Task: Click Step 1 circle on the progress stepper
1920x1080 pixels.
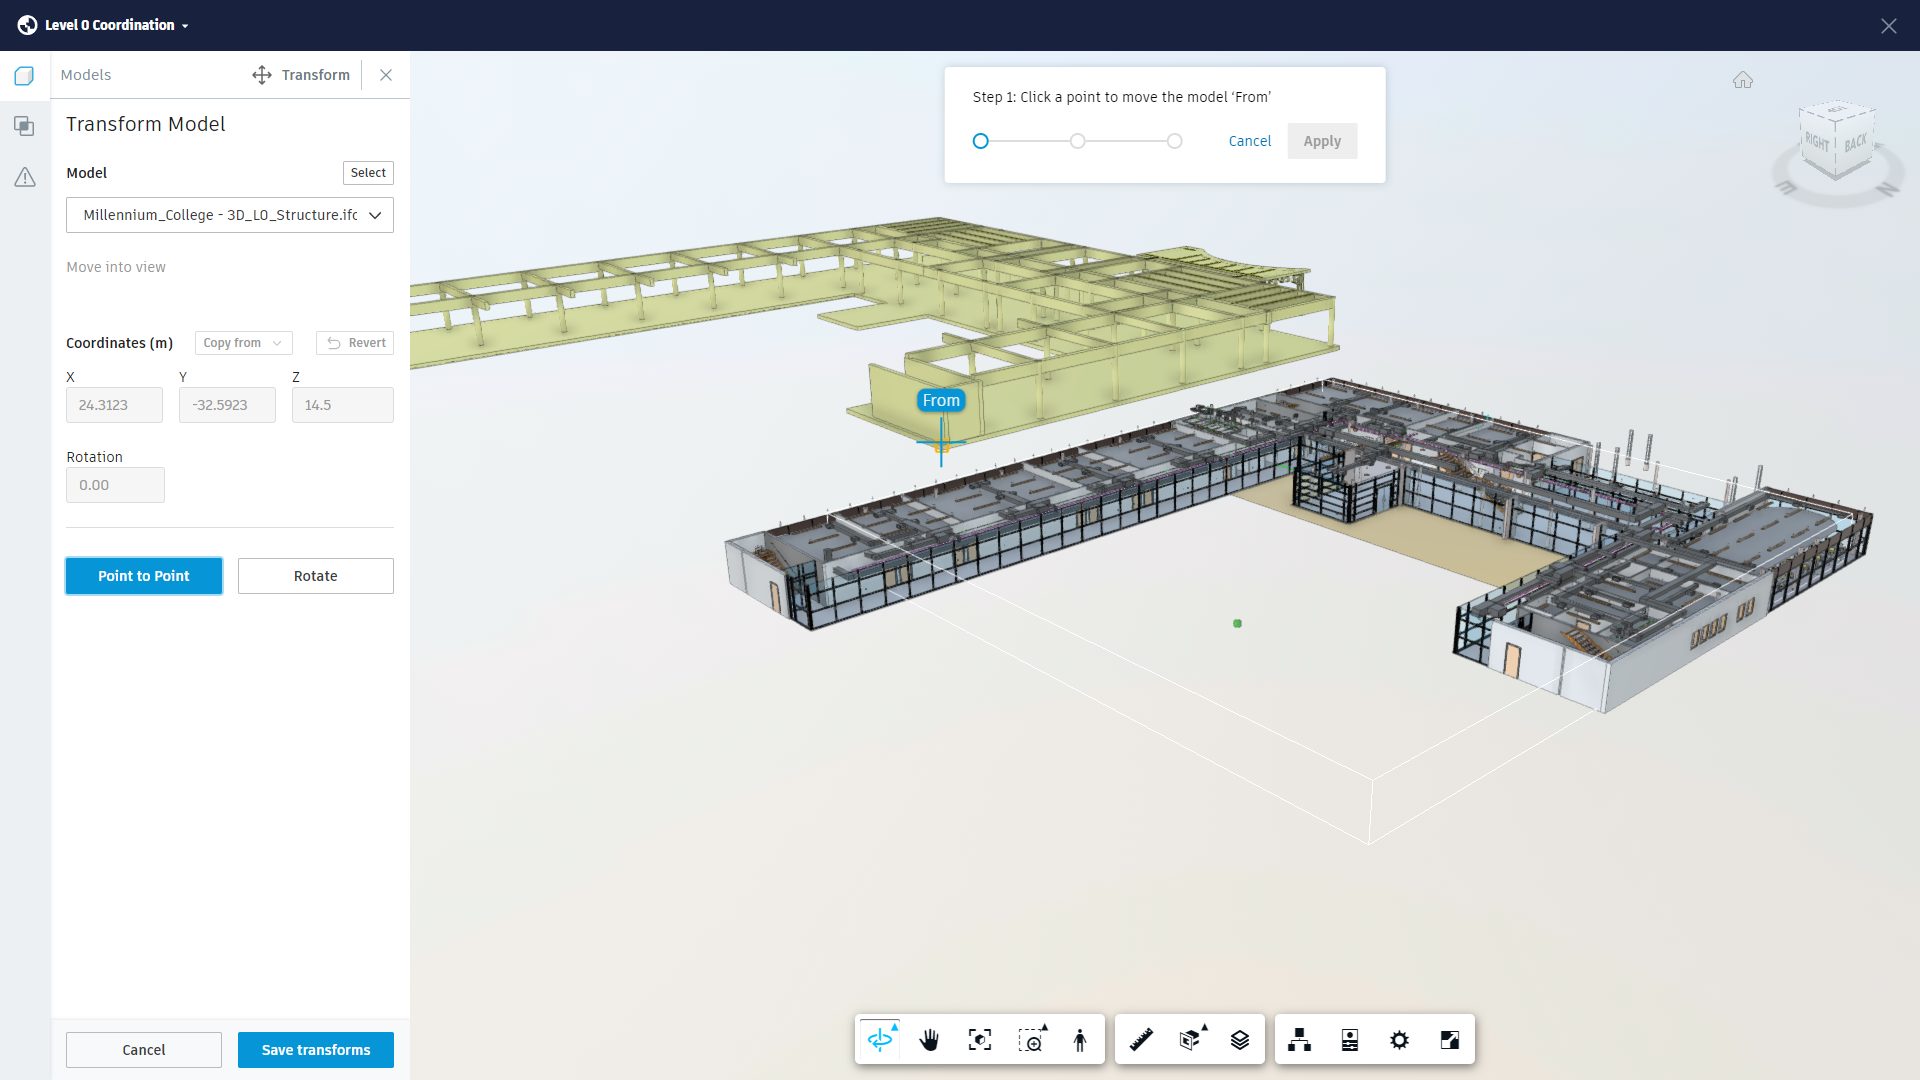Action: pos(981,141)
